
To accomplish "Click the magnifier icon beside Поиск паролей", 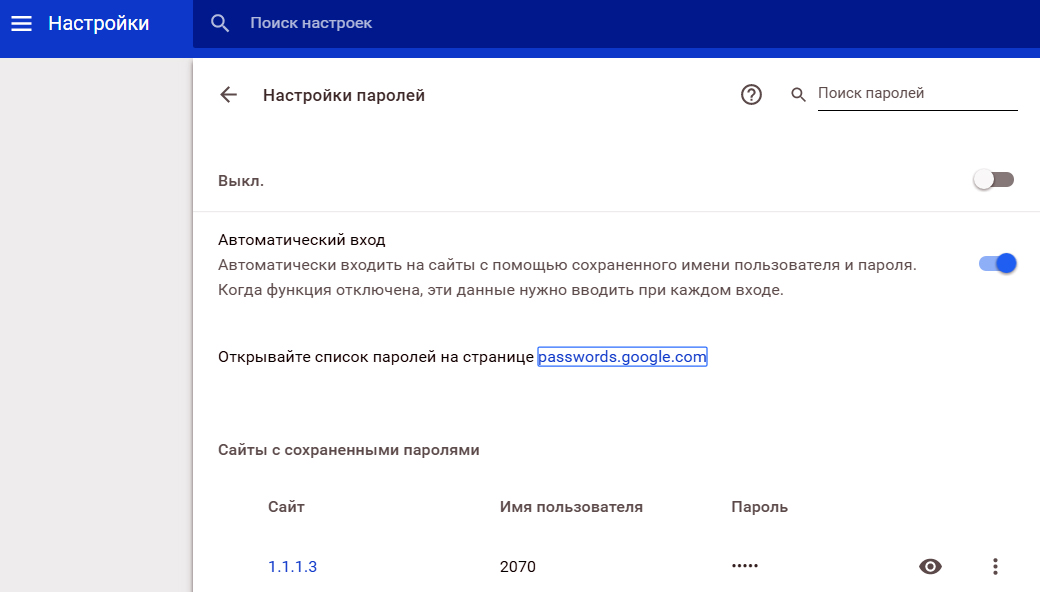I will 798,95.
